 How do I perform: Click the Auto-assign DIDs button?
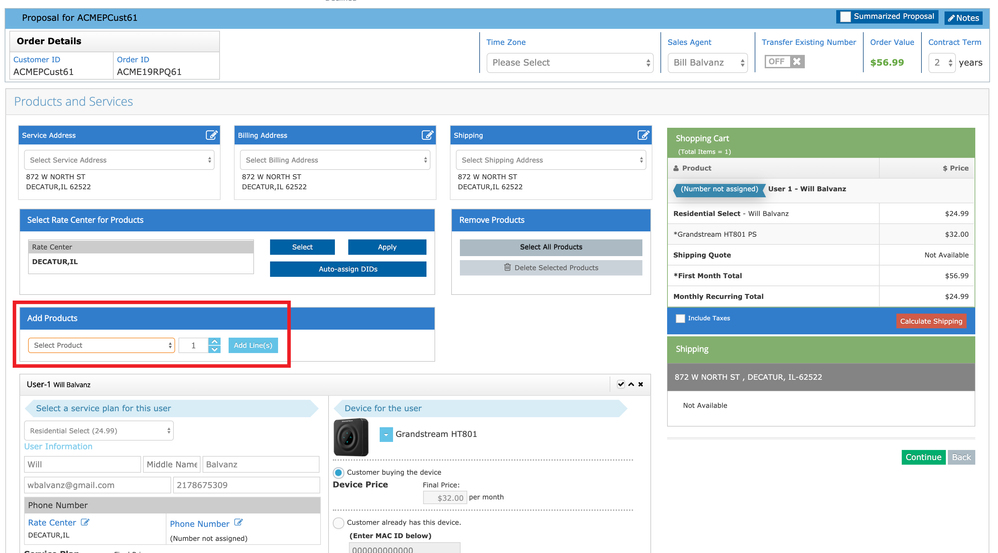[348, 269]
